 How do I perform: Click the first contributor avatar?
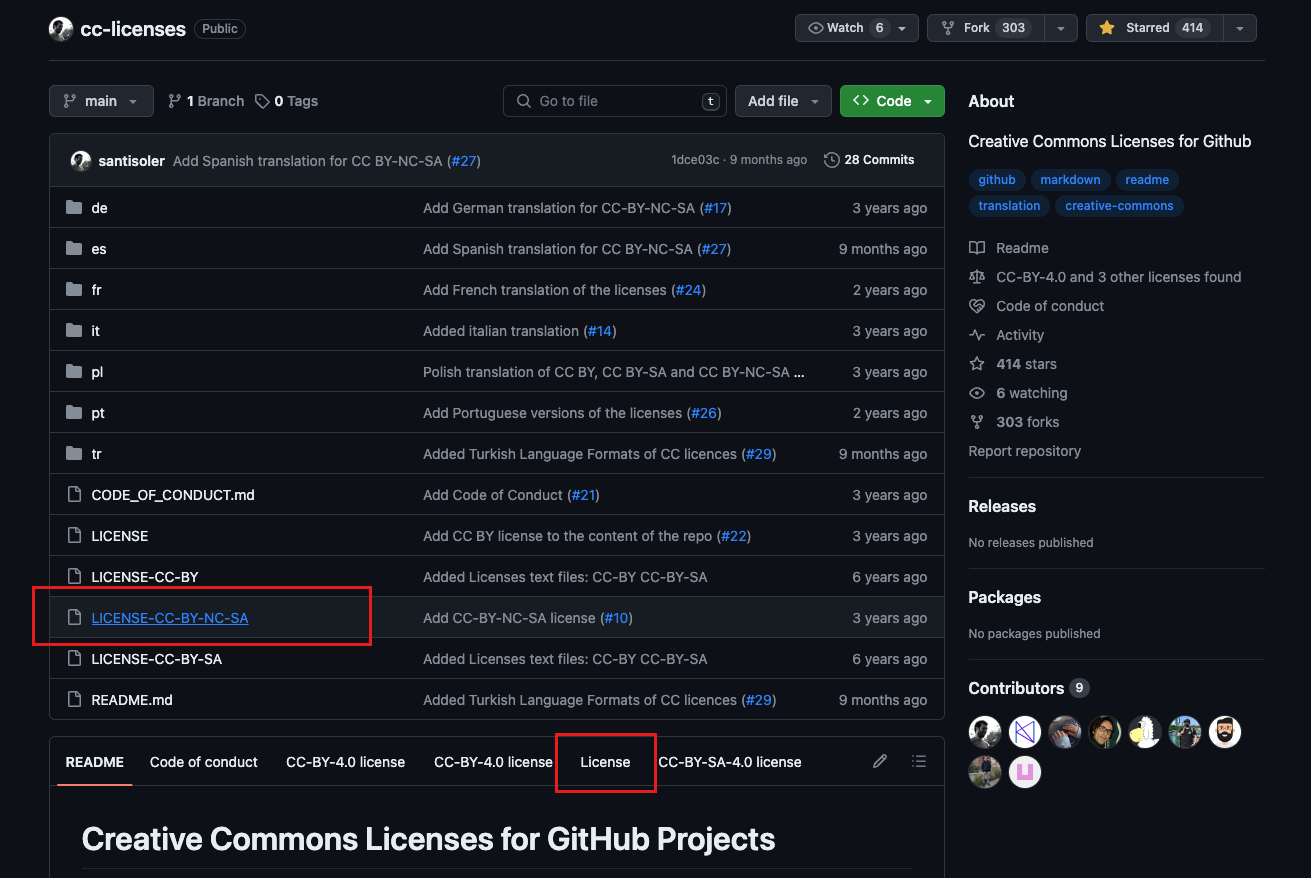tap(985, 732)
